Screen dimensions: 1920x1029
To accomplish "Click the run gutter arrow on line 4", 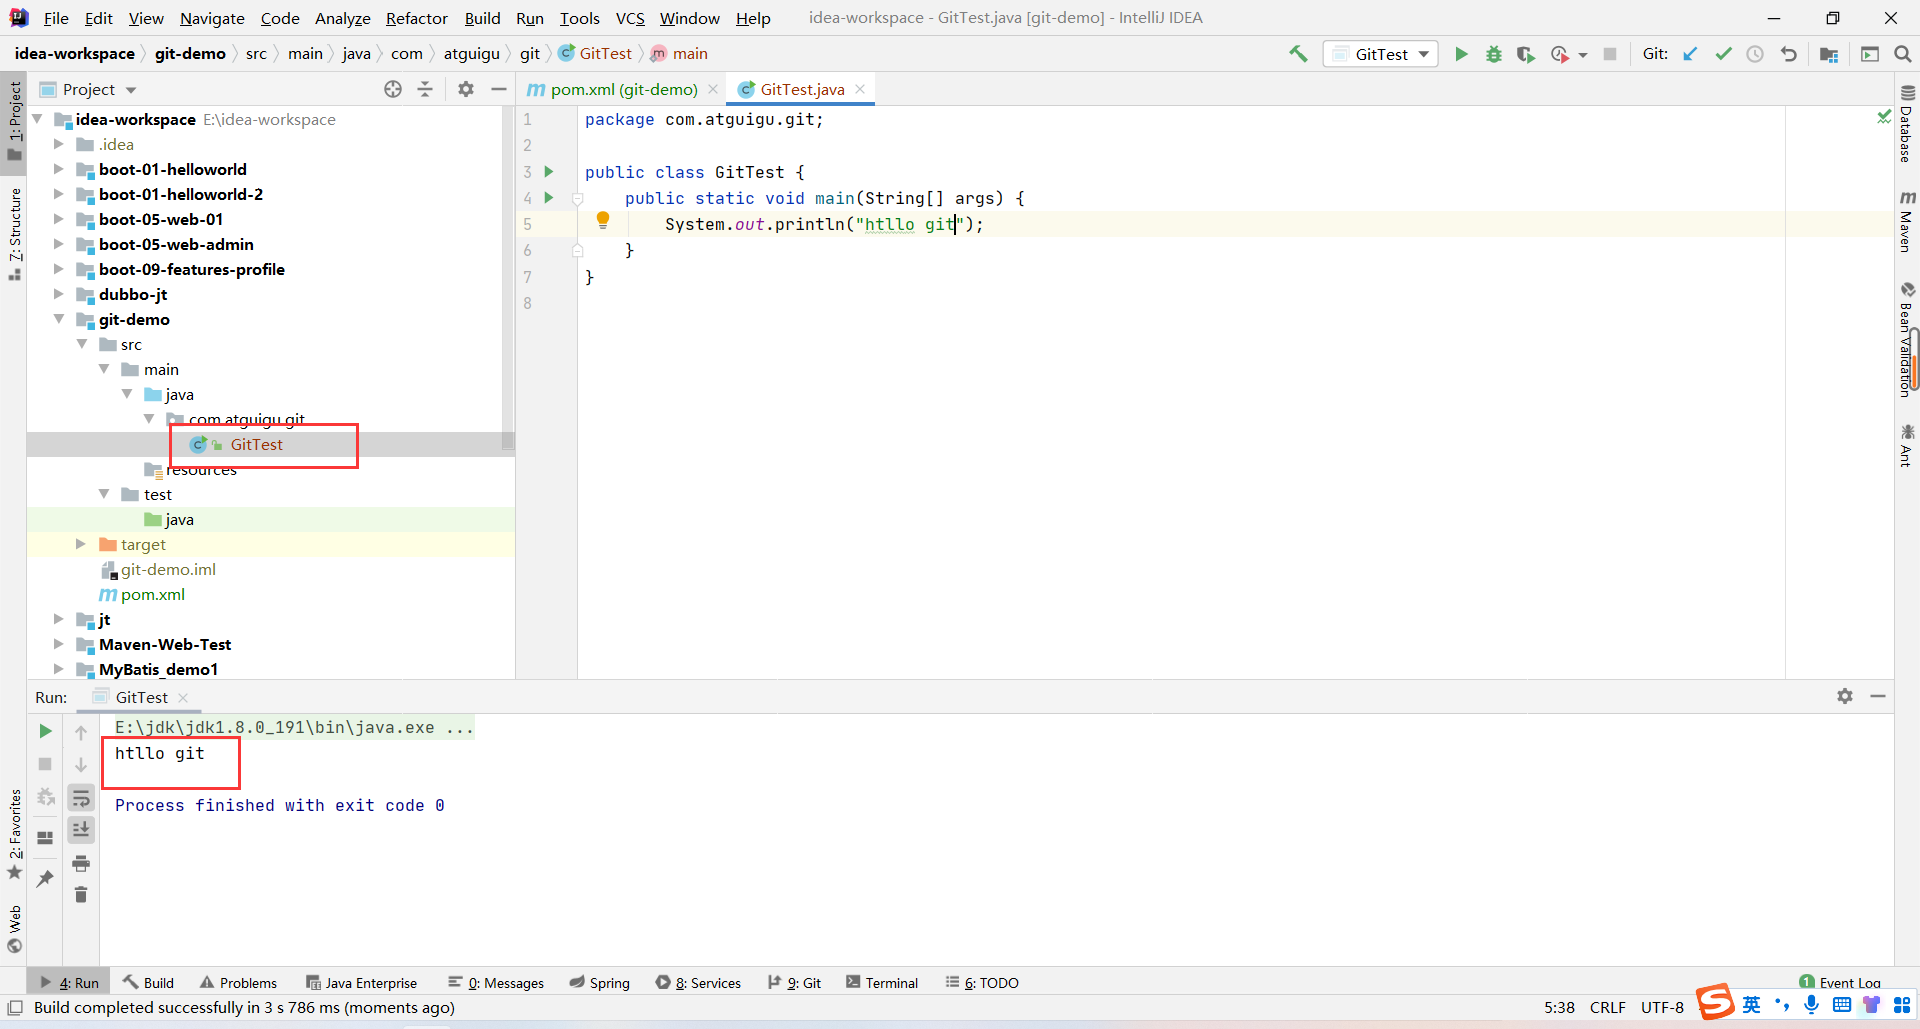I will point(549,198).
